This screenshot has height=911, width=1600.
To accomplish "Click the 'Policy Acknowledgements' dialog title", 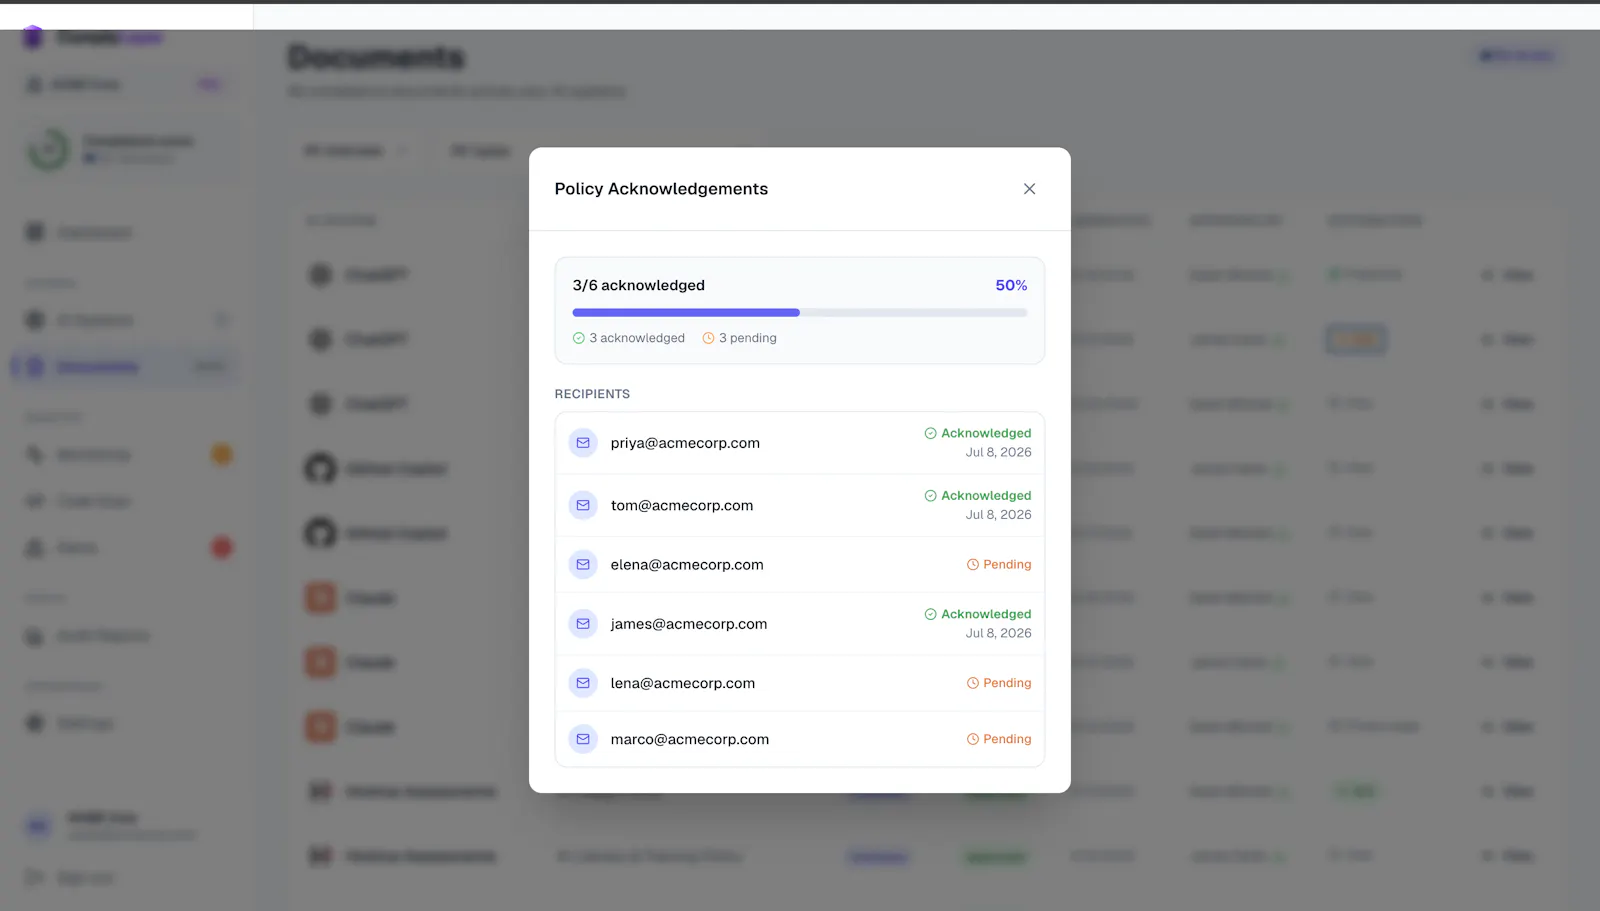I will [661, 189].
